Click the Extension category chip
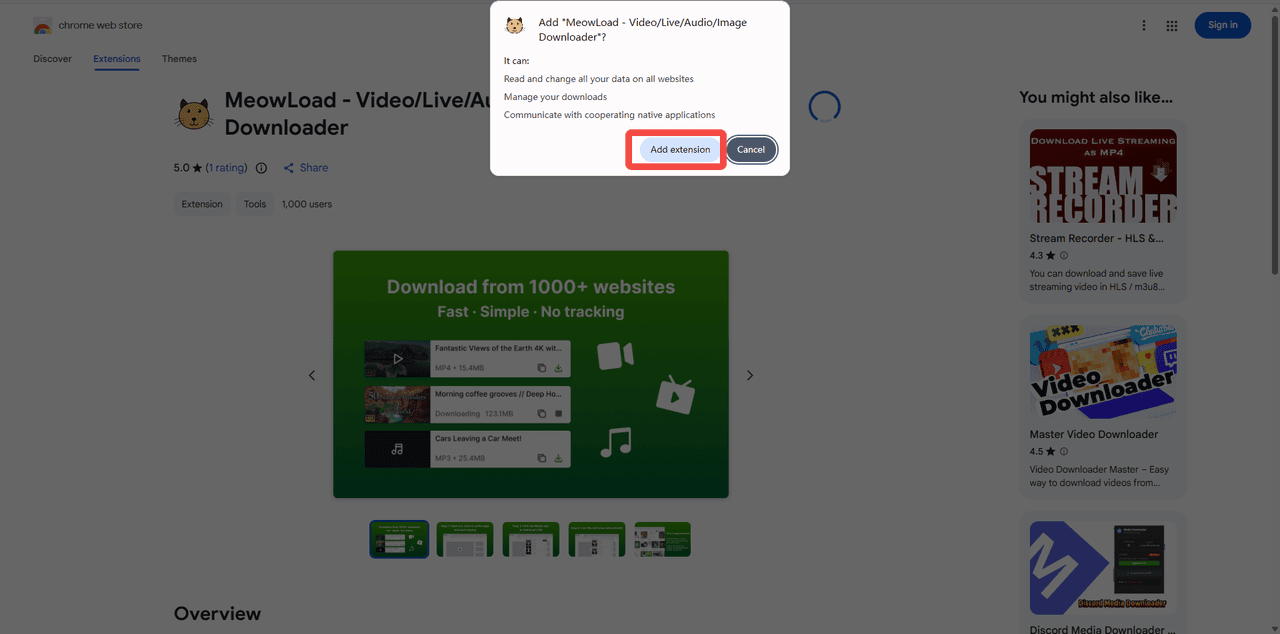 click(202, 204)
